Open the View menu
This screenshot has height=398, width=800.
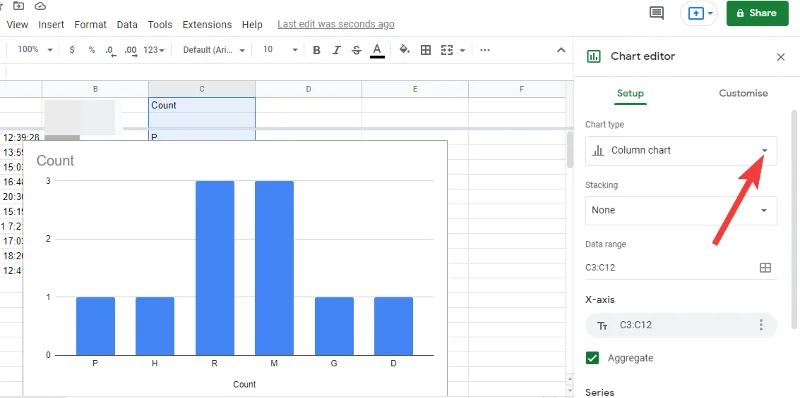(x=17, y=24)
